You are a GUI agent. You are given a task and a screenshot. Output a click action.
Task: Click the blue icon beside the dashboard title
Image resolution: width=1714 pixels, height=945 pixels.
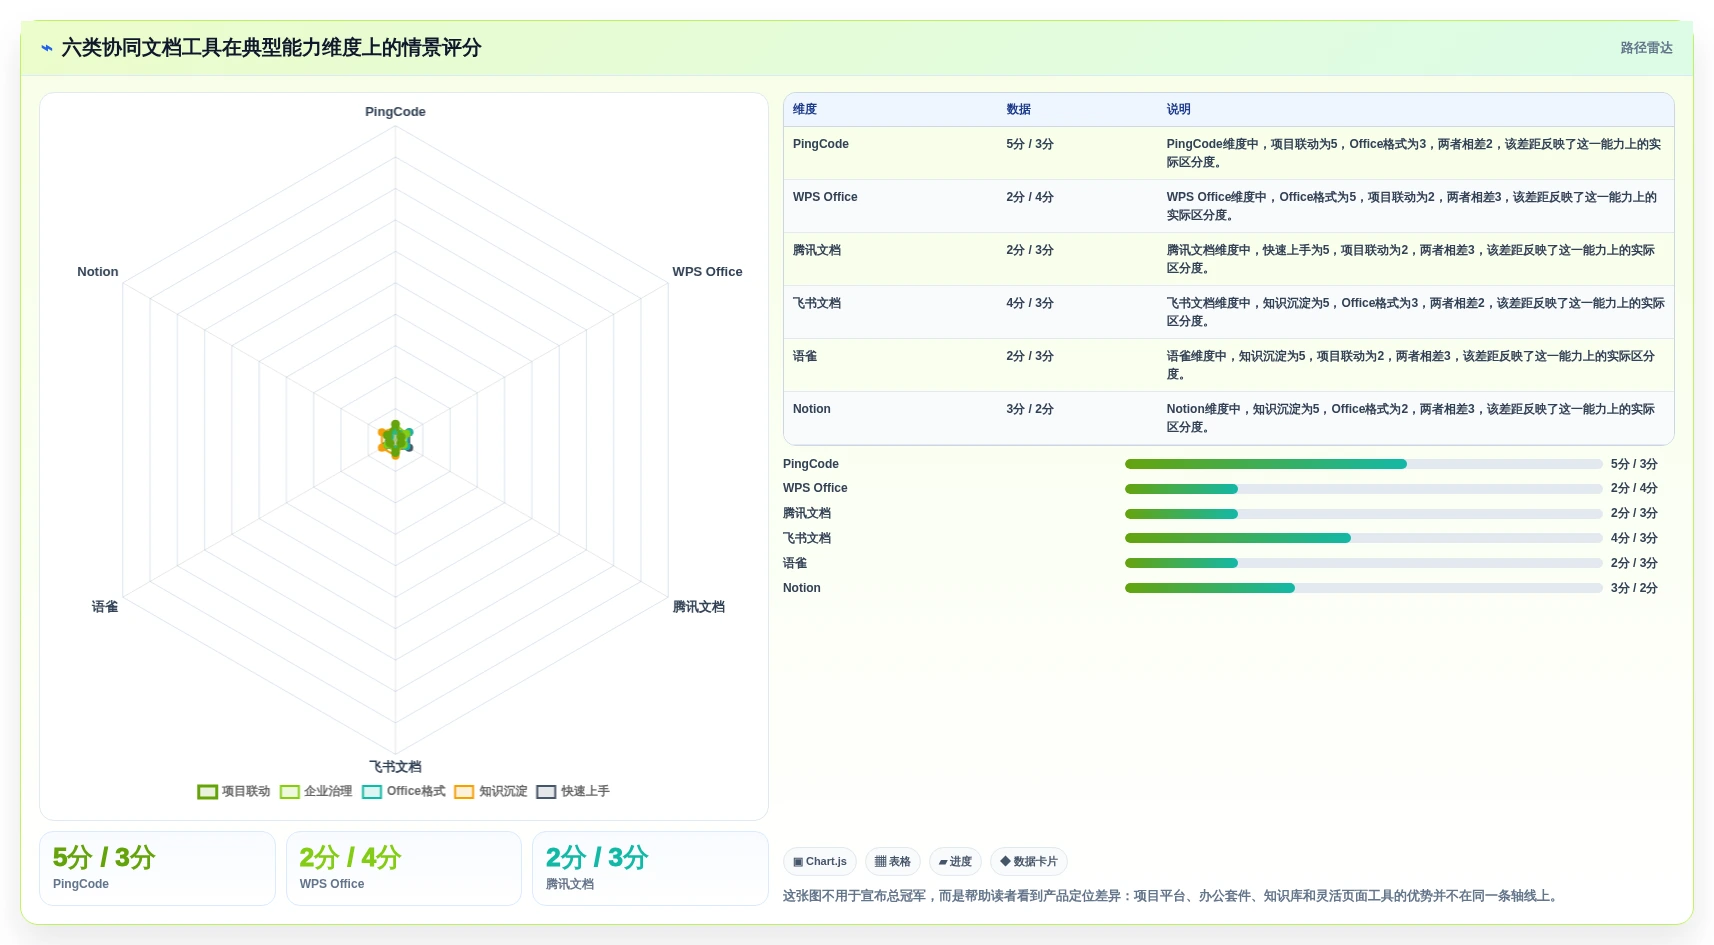46,48
